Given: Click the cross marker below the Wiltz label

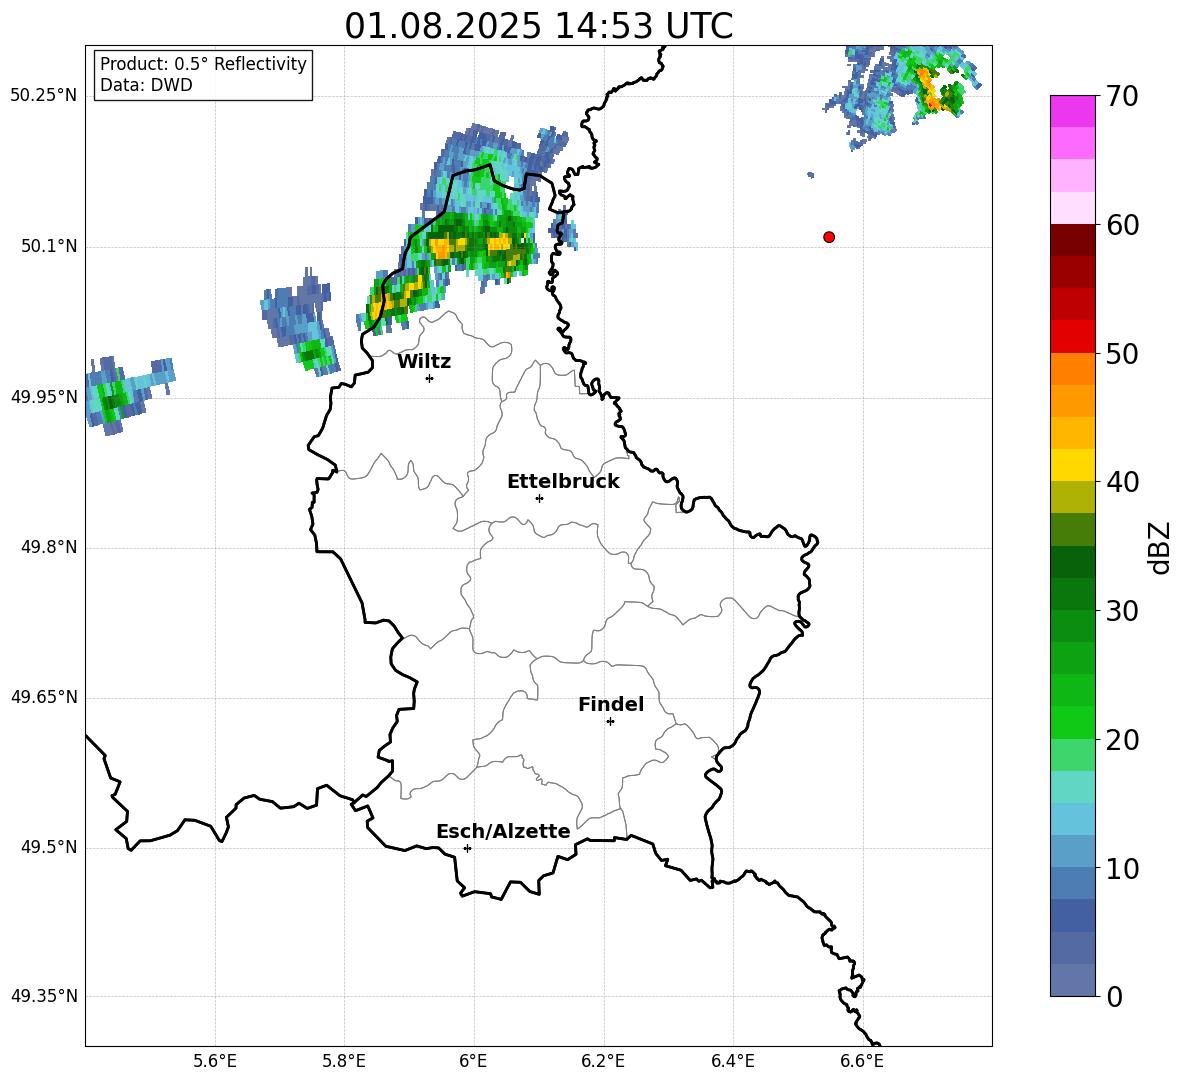Looking at the screenshot, I should [429, 378].
